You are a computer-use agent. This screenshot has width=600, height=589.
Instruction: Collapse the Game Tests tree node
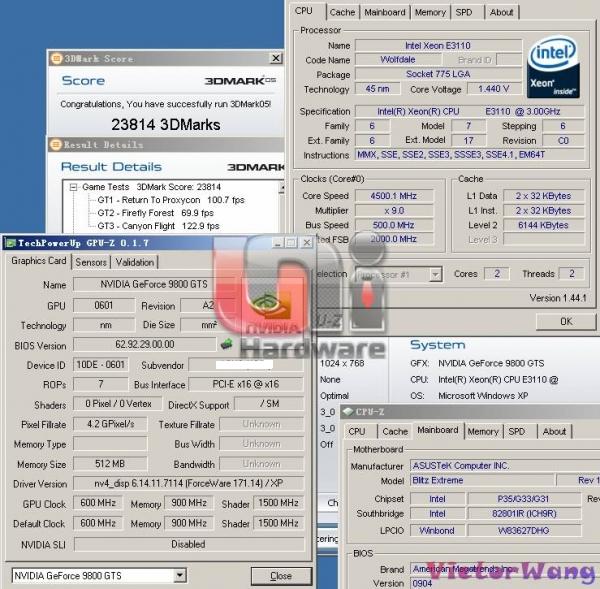coord(73,187)
